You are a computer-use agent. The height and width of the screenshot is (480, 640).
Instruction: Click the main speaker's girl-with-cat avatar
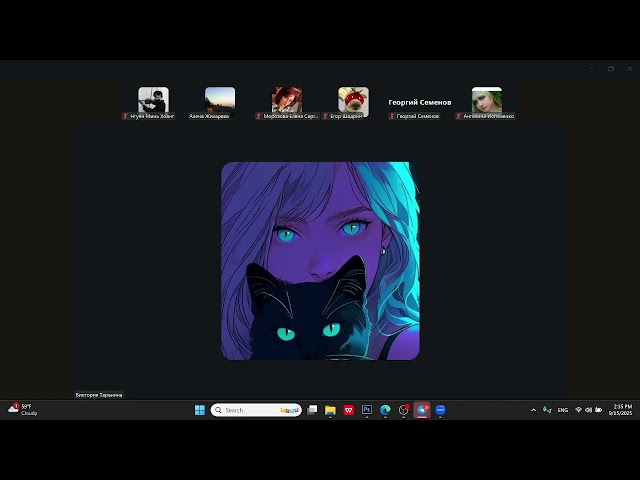tap(320, 261)
